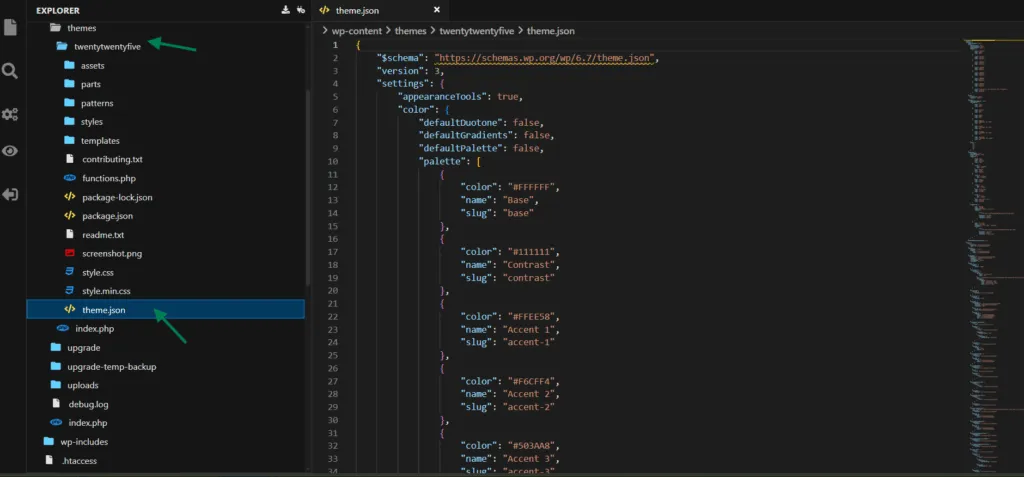The height and width of the screenshot is (477, 1024).
Task: Open debug.log file
Action: tap(88, 404)
